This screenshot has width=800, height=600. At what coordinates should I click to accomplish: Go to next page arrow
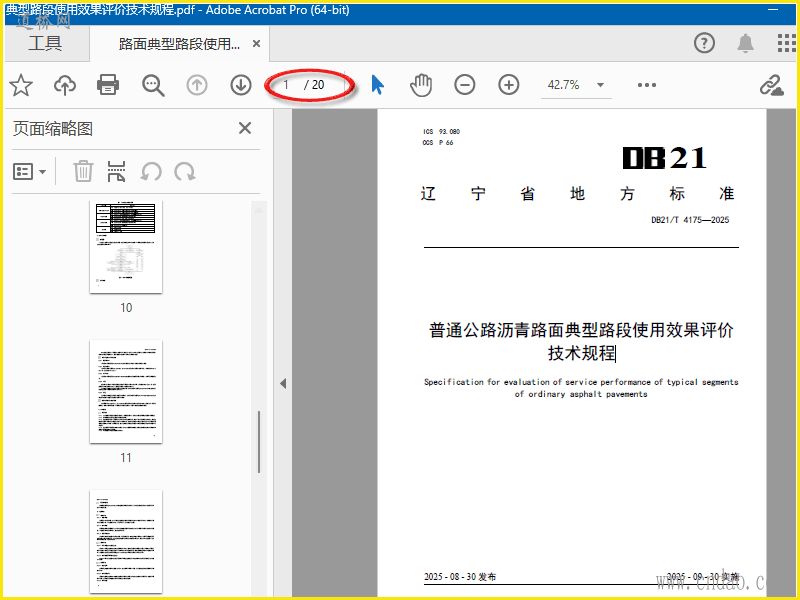241,85
